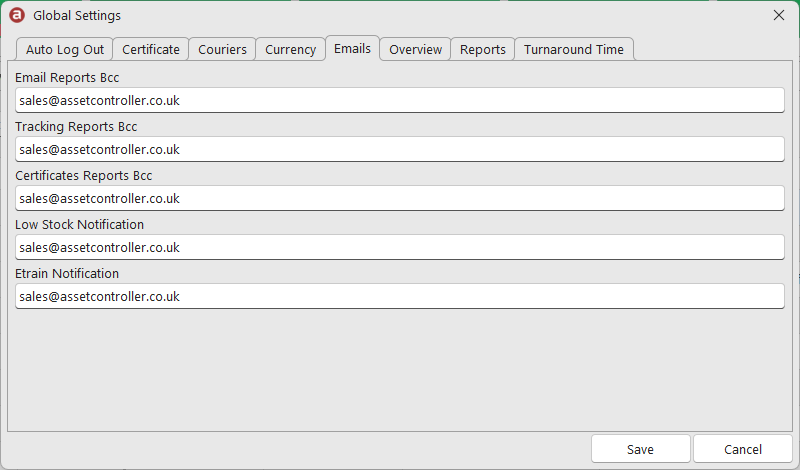Select the Emails tab
The image size is (800, 470).
353,48
